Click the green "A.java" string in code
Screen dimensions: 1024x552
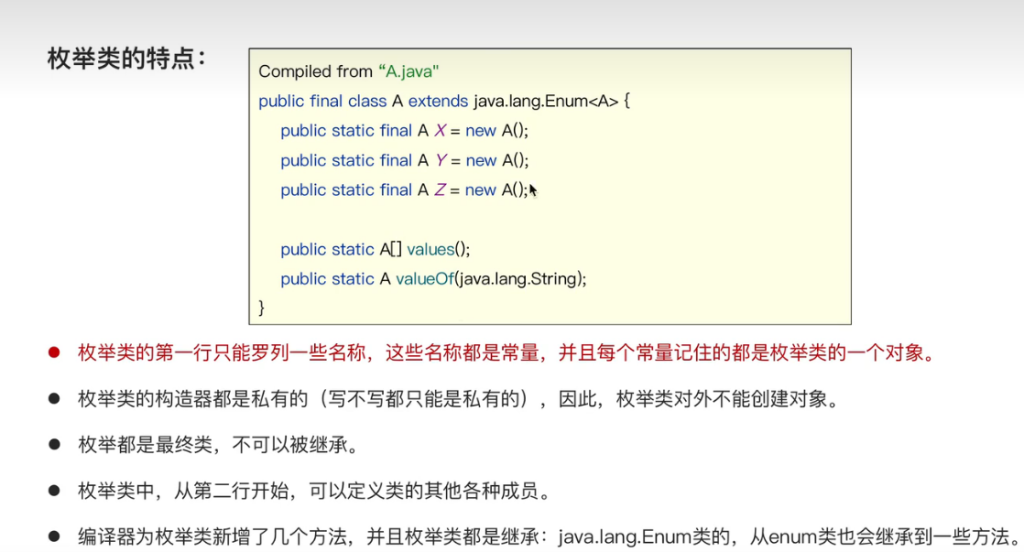(x=409, y=71)
